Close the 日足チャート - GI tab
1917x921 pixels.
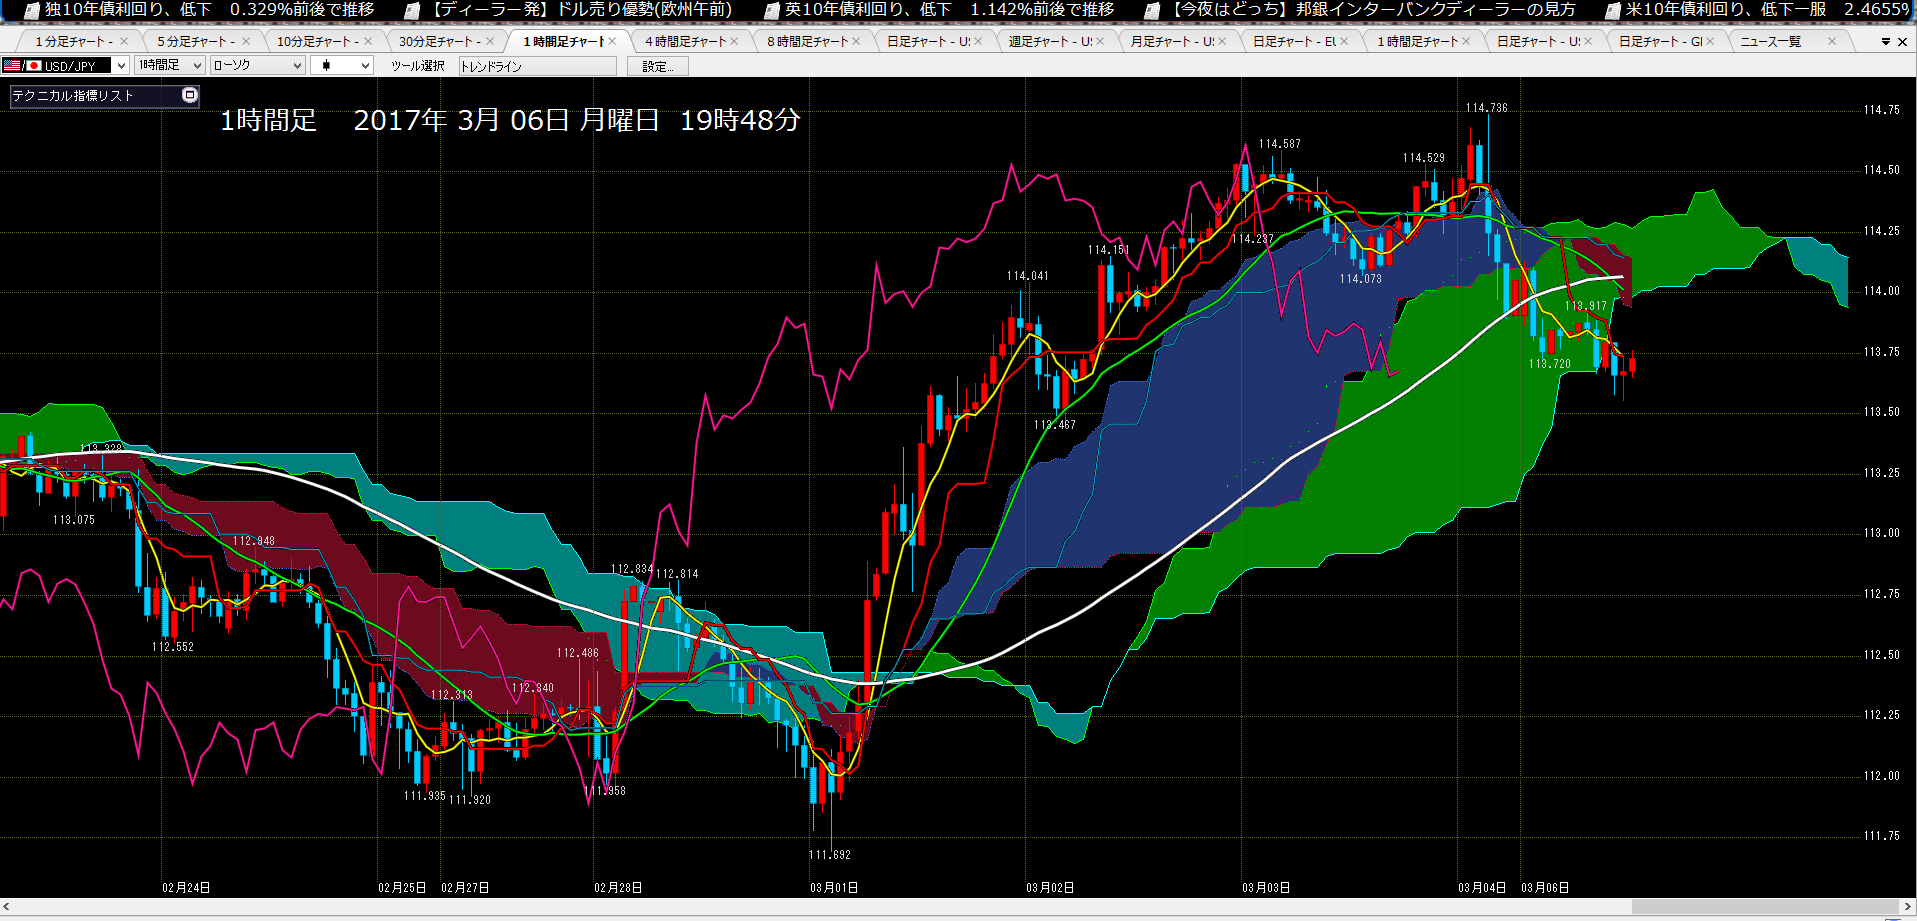pos(1710,42)
